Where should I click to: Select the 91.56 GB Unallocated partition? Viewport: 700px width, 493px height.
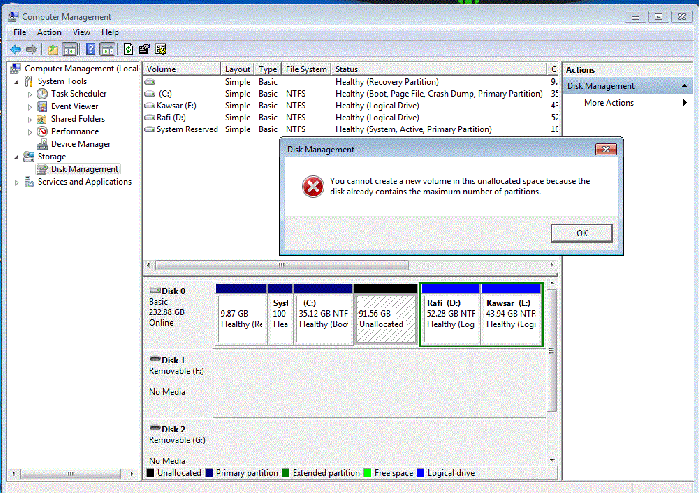click(385, 314)
